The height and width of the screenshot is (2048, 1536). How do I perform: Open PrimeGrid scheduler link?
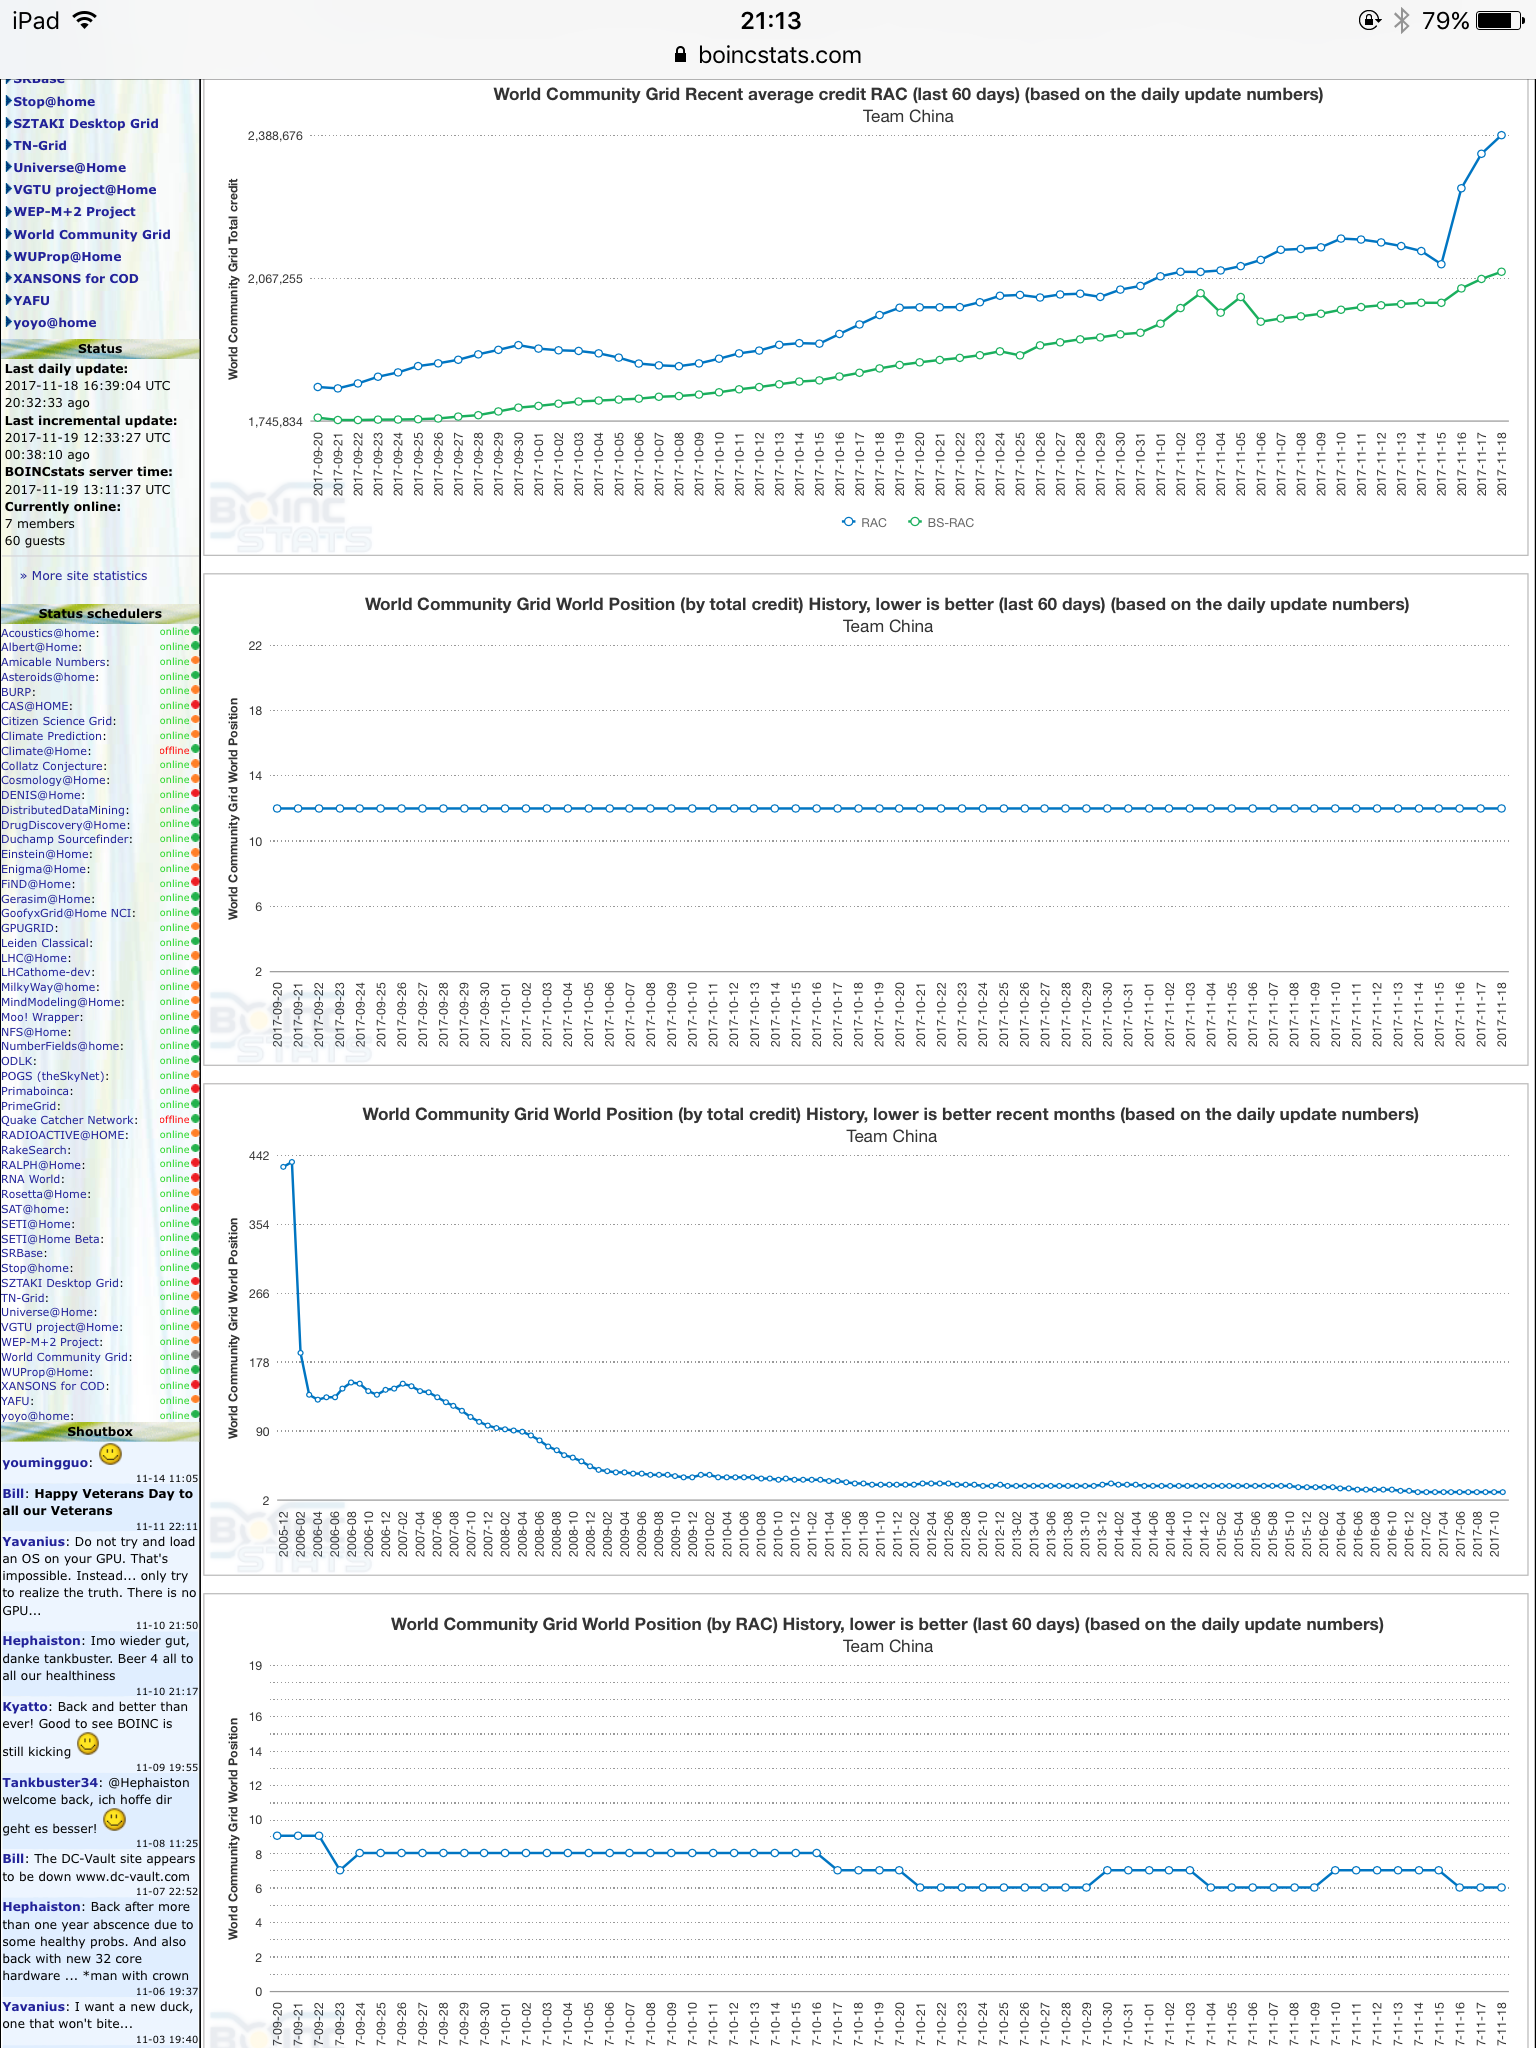(x=31, y=1106)
